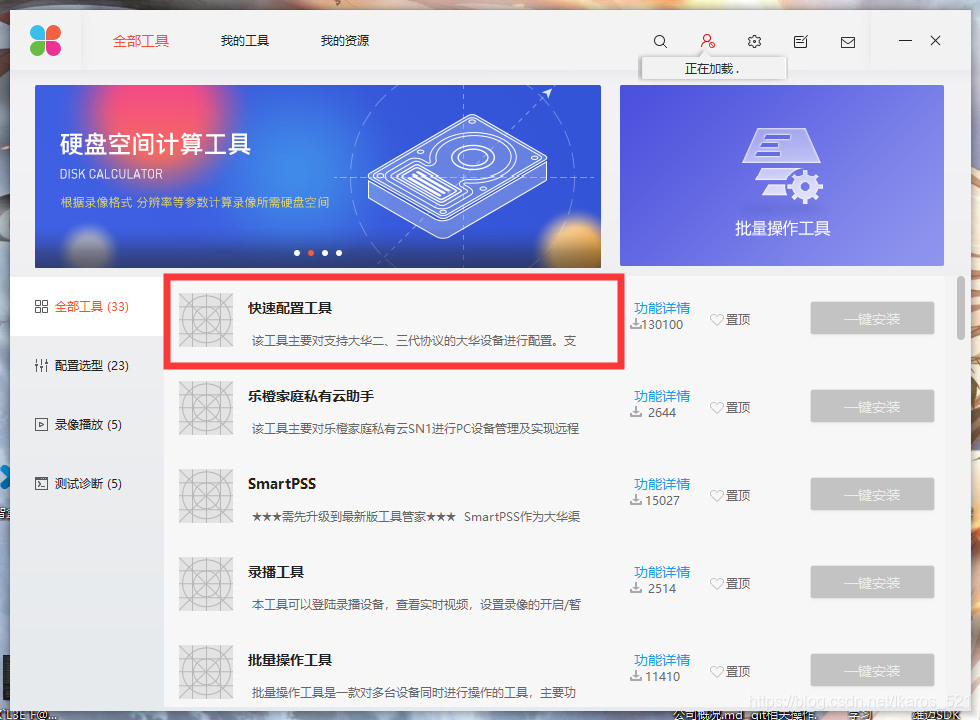
Task: Click the tool list vertical scrollbar
Action: tap(961, 308)
